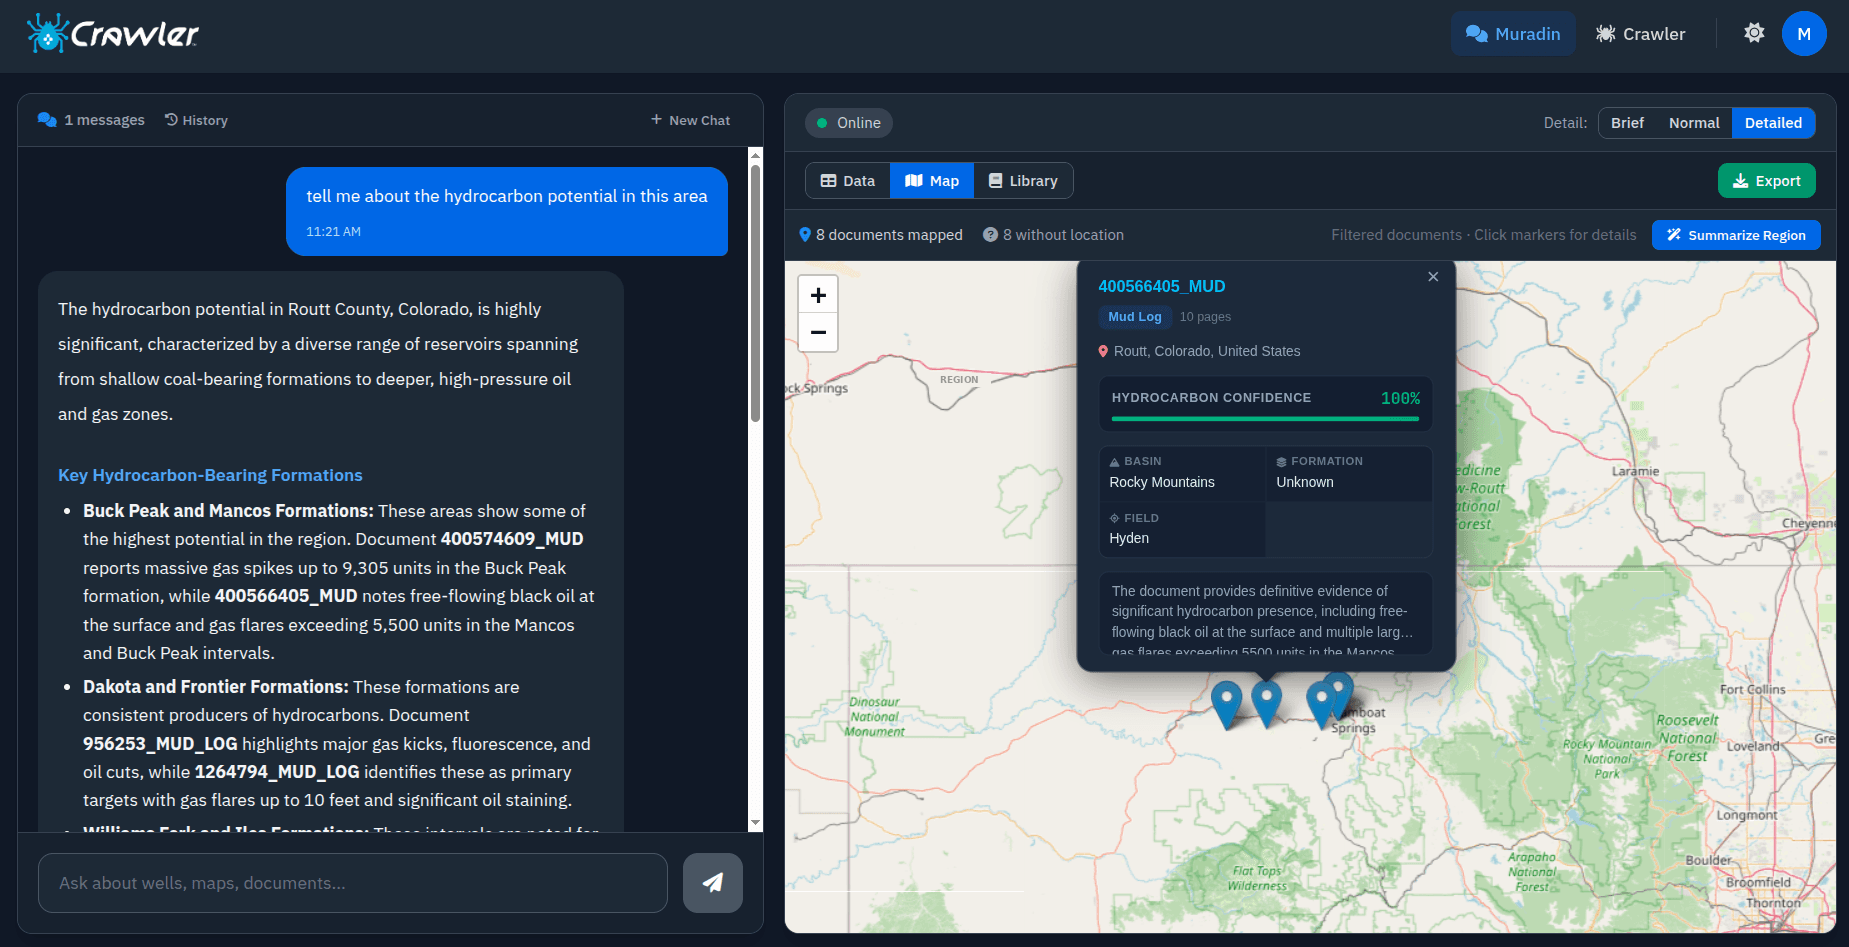The image size is (1849, 947).
Task: Switch to the Data tab
Action: click(x=847, y=180)
